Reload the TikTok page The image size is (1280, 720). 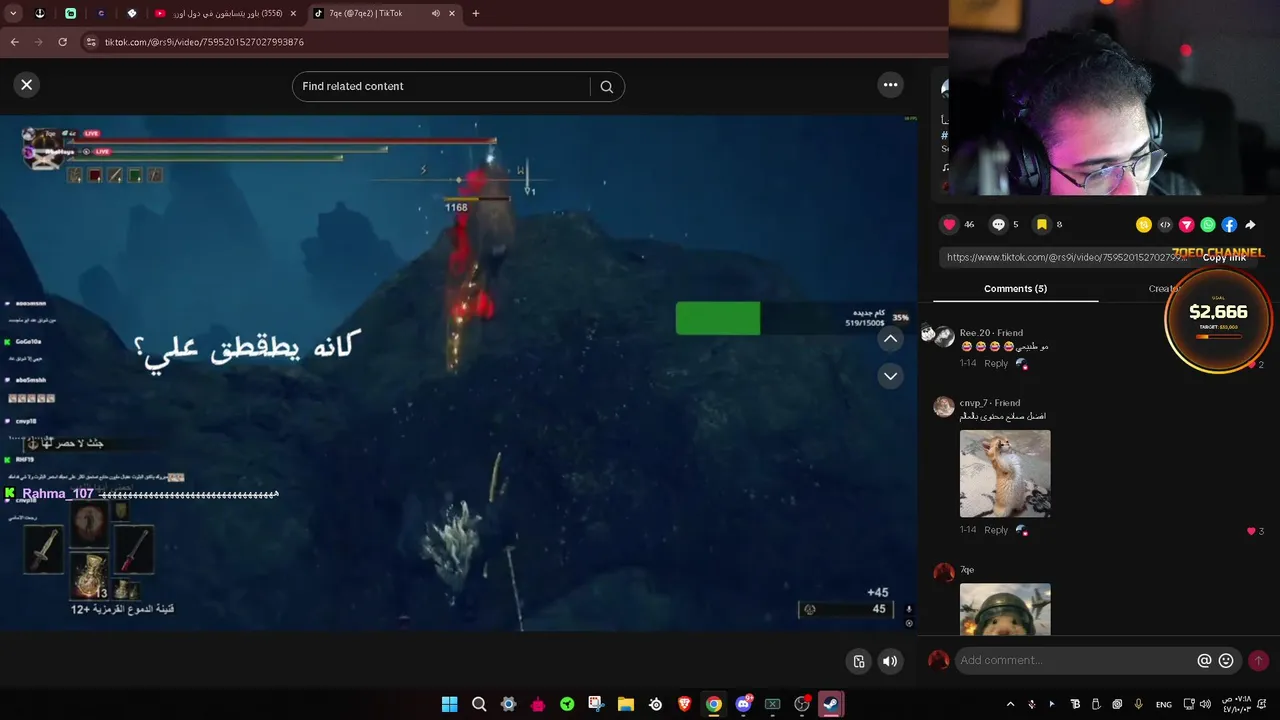pyautogui.click(x=62, y=42)
